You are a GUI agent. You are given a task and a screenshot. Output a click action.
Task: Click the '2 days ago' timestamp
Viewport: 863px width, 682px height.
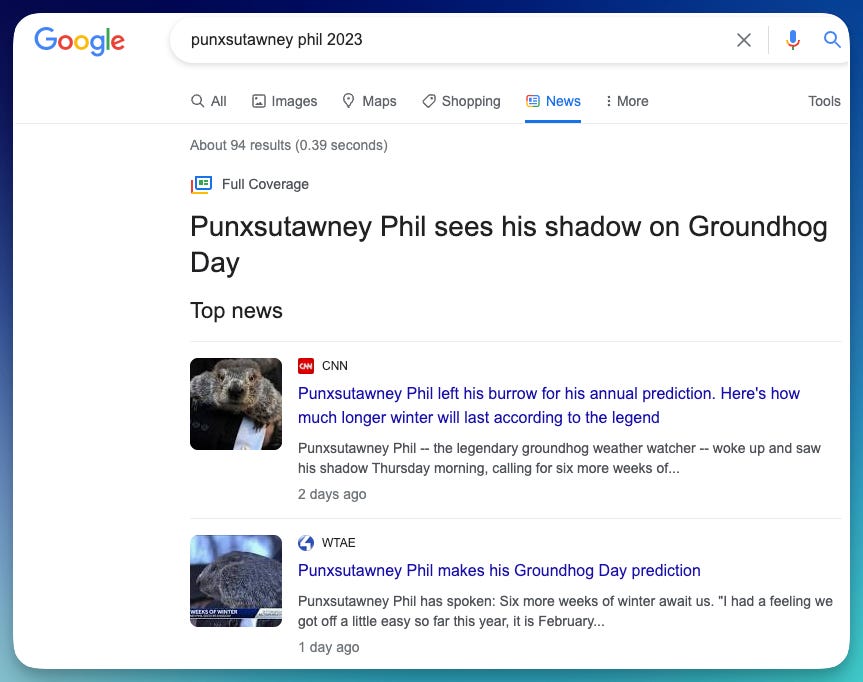click(x=332, y=494)
